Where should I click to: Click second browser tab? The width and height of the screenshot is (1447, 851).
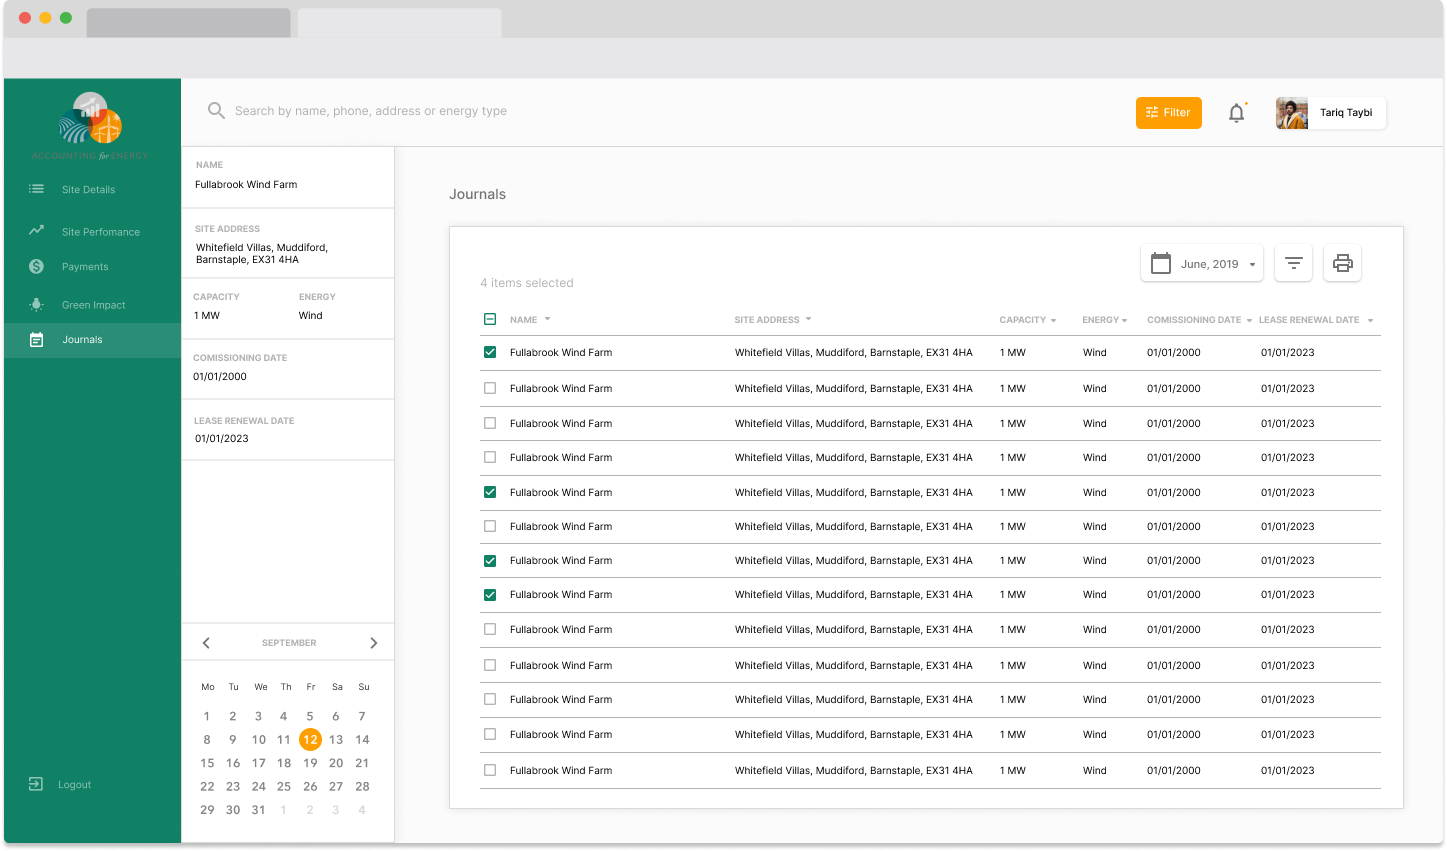(399, 22)
